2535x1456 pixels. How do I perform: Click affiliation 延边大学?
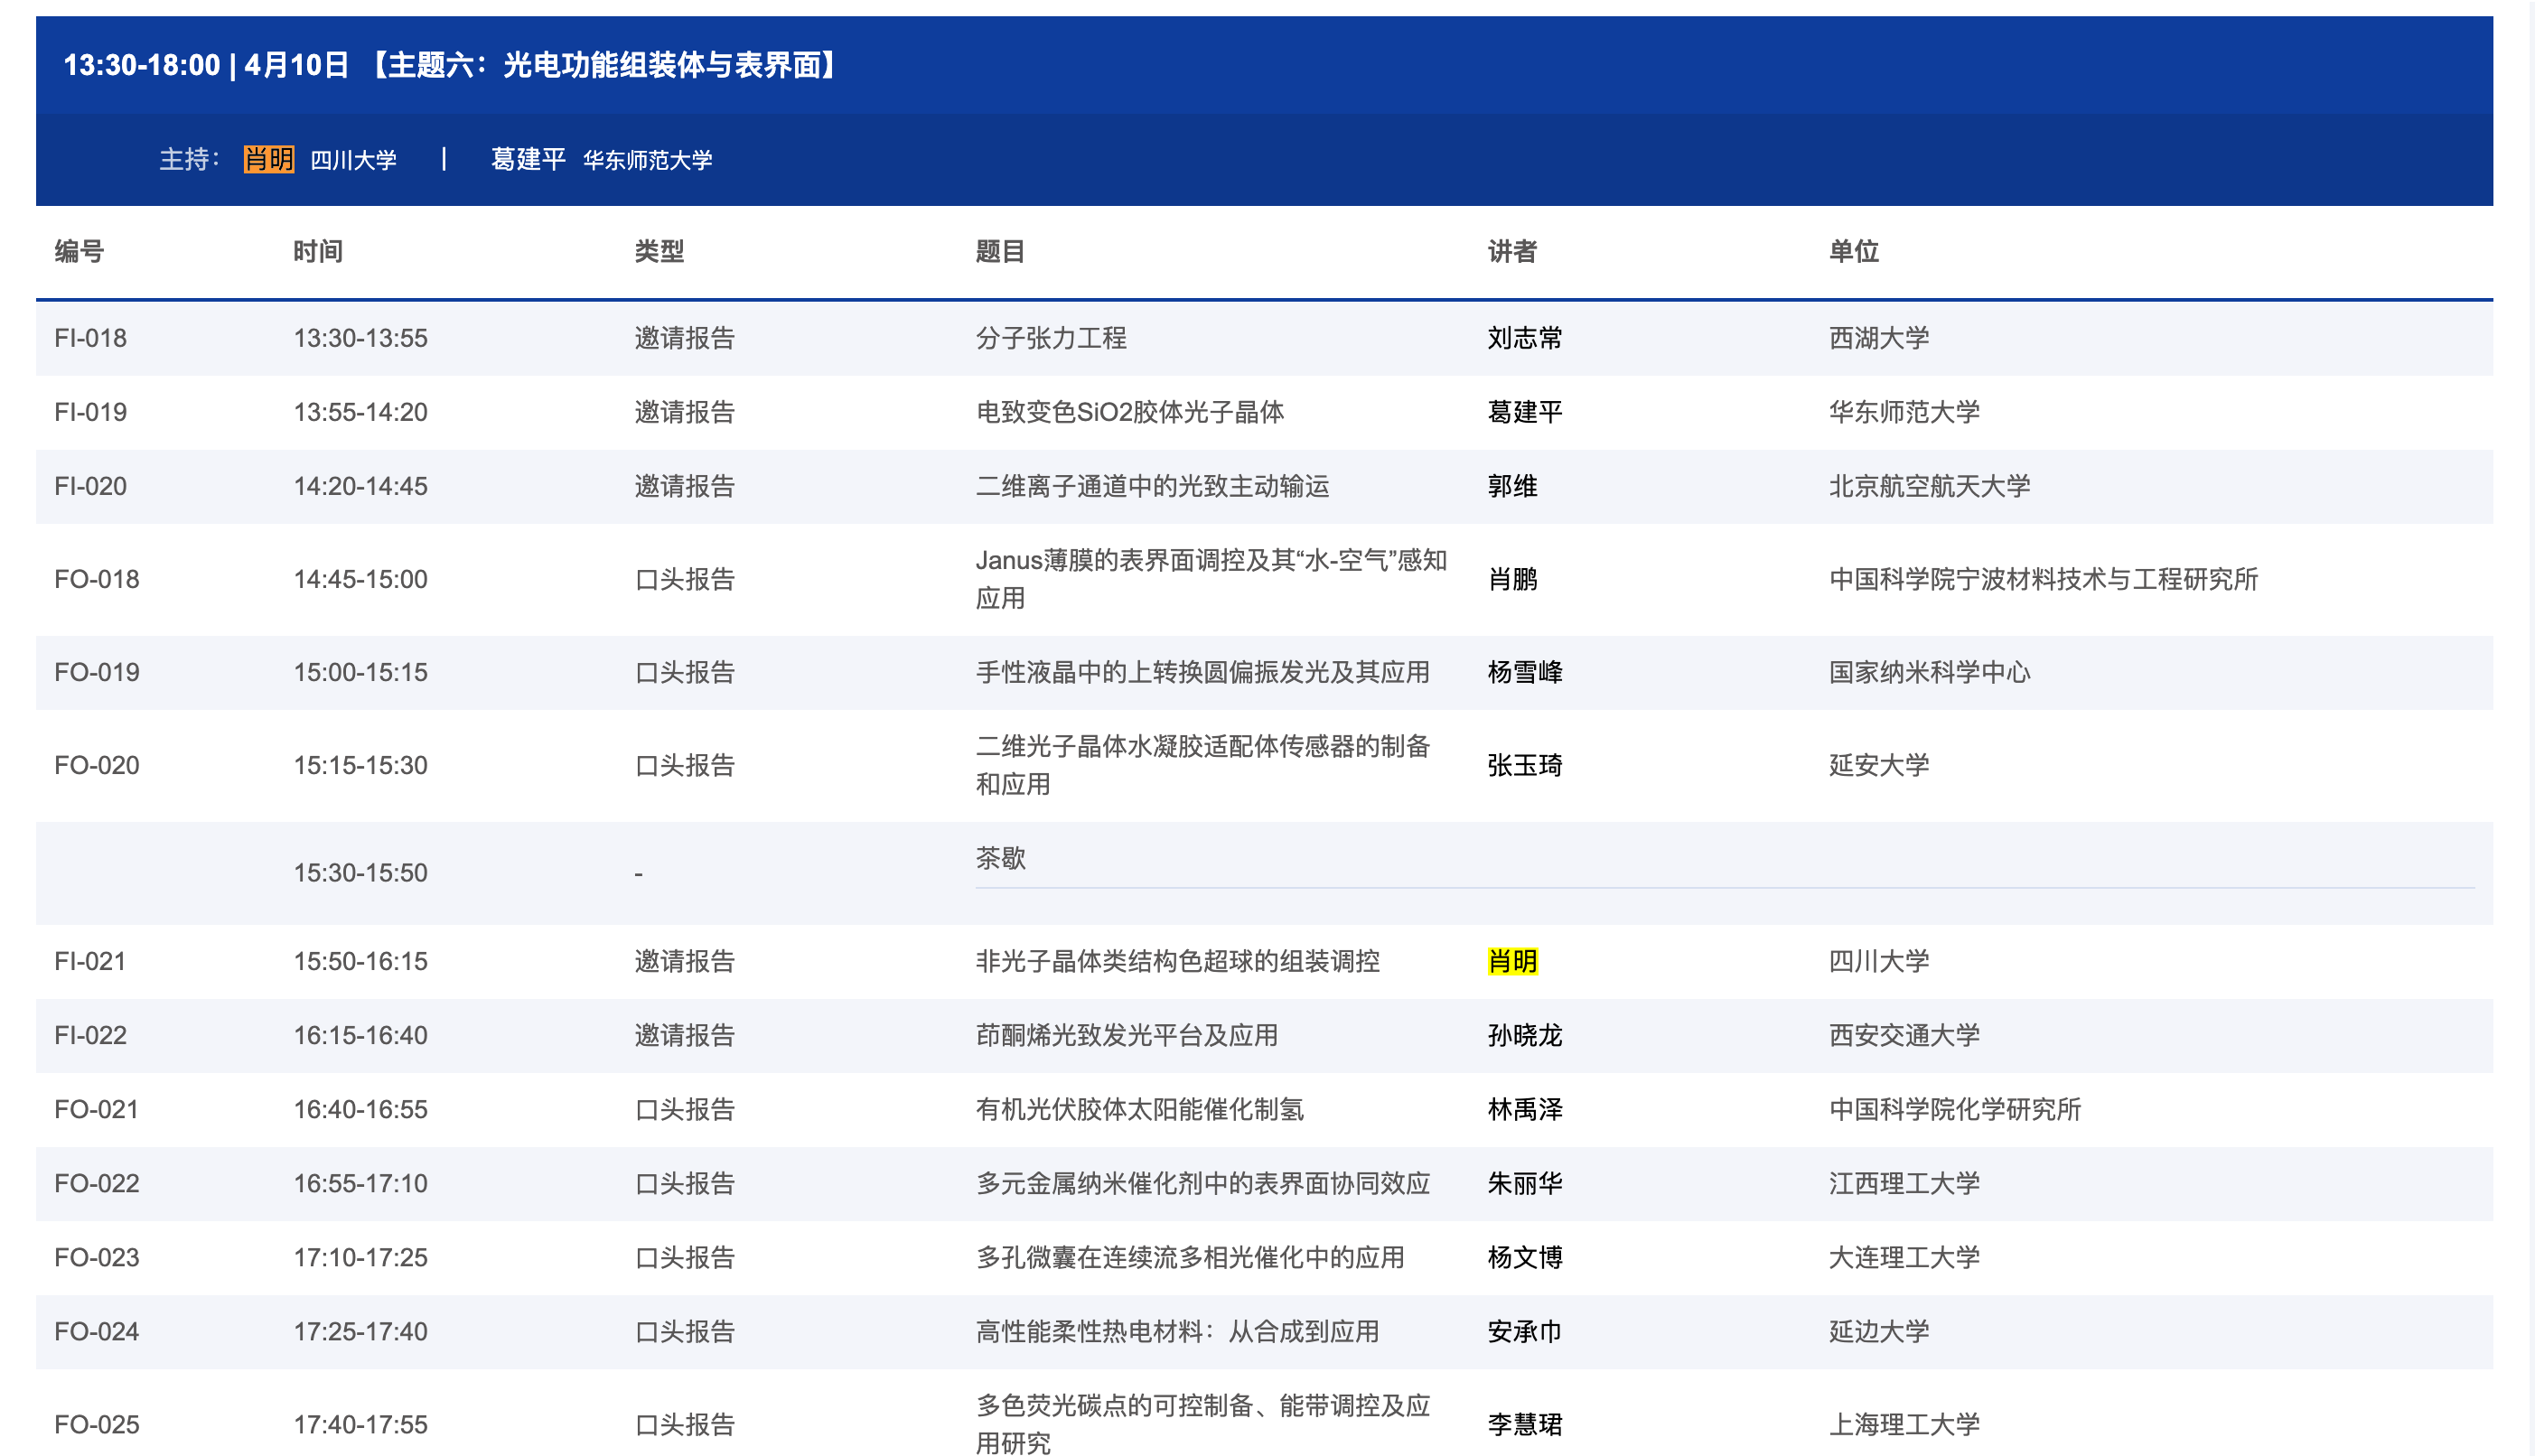(x=1879, y=1331)
